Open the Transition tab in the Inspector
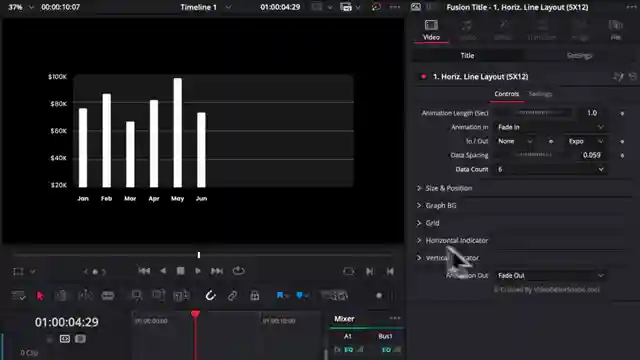The image size is (640, 360). (x=542, y=30)
